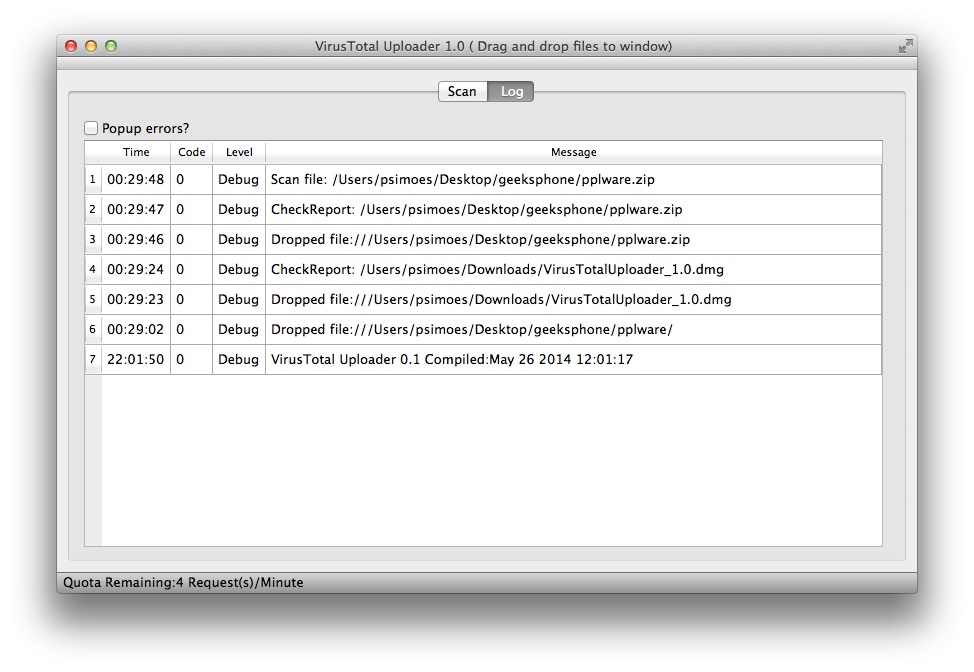
Task: Select the 'Scan file: ...pplware.zip' message
Action: [x=573, y=179]
